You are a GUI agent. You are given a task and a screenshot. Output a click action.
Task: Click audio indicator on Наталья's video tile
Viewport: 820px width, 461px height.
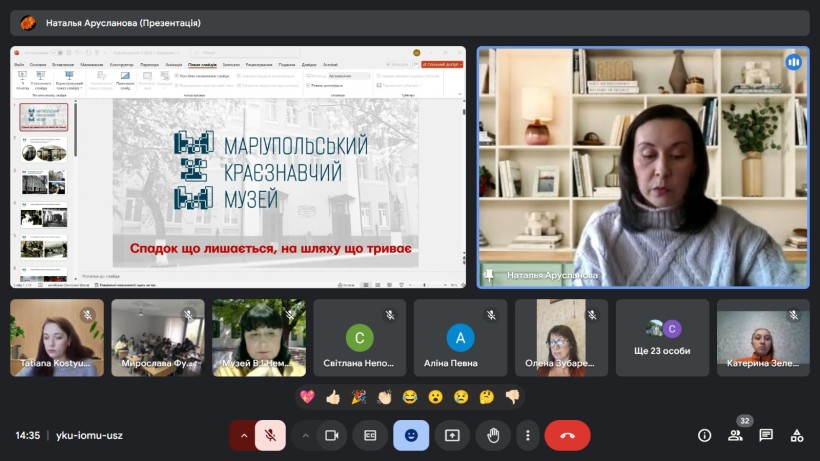pyautogui.click(x=793, y=62)
